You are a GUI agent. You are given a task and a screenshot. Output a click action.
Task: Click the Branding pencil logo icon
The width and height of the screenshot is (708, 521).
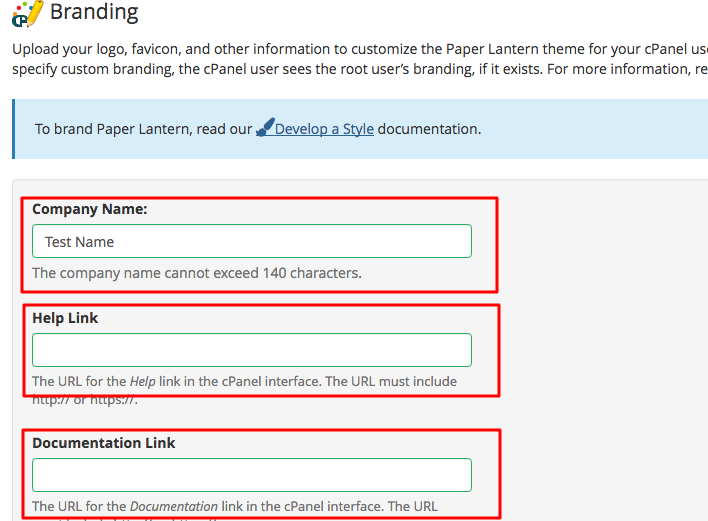click(28, 14)
